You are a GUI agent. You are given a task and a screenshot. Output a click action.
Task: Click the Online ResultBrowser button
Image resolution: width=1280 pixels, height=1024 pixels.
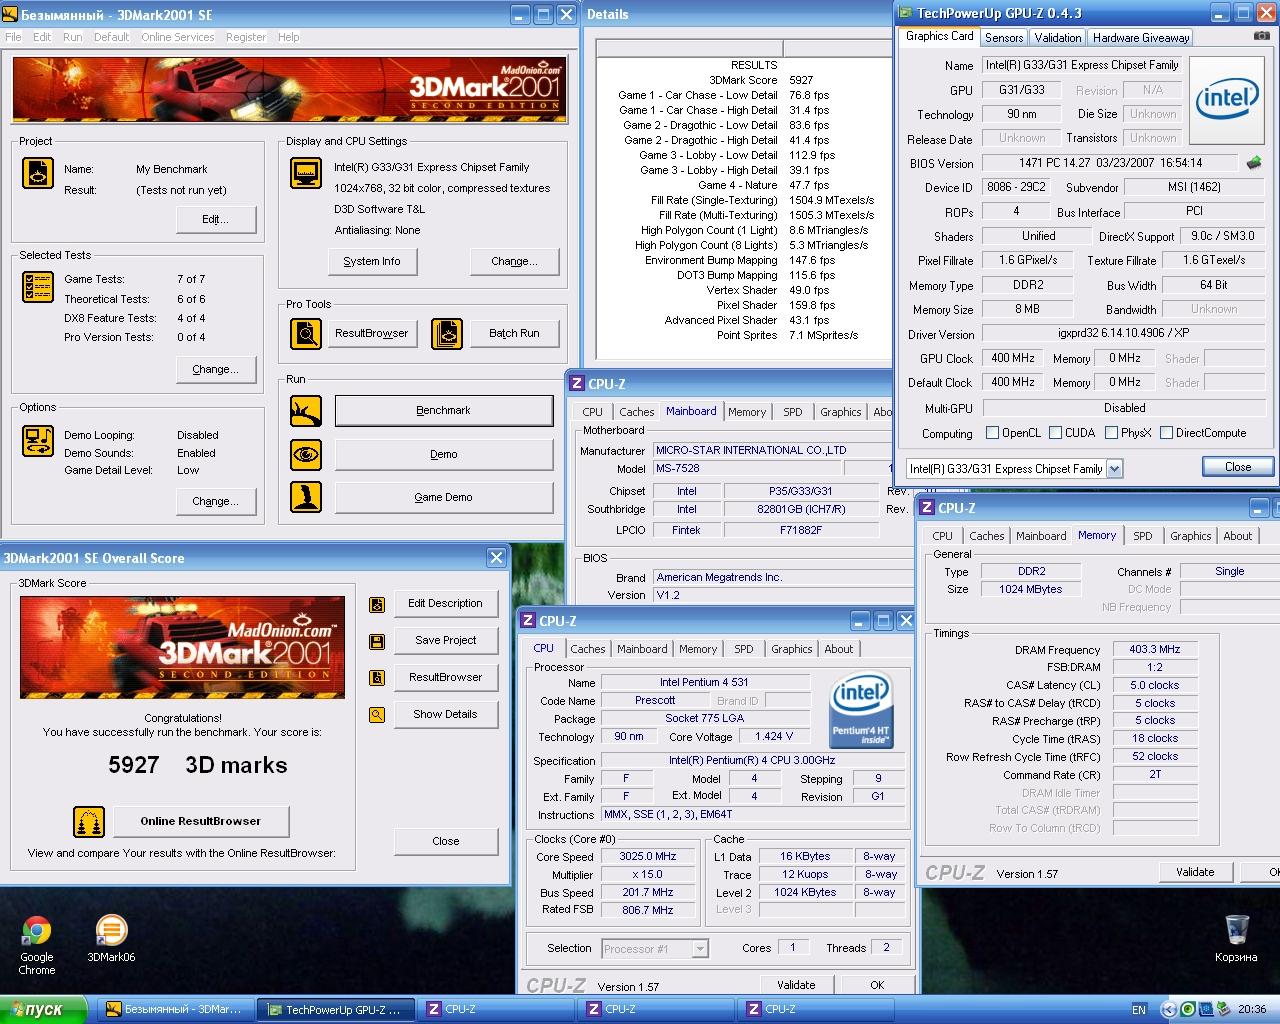click(201, 822)
